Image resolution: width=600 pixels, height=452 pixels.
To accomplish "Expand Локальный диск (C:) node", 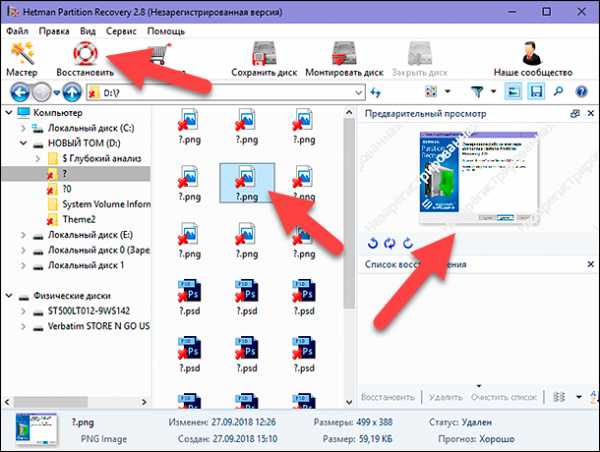I will 23,128.
